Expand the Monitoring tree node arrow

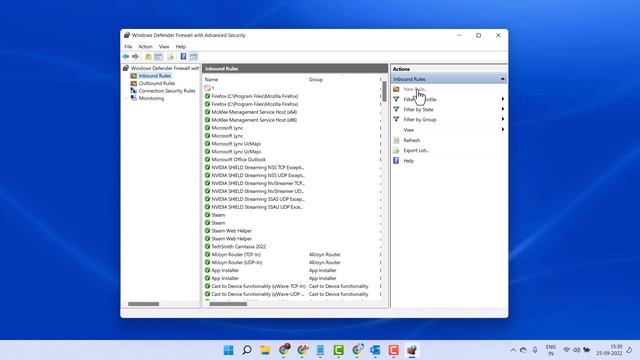click(x=126, y=98)
